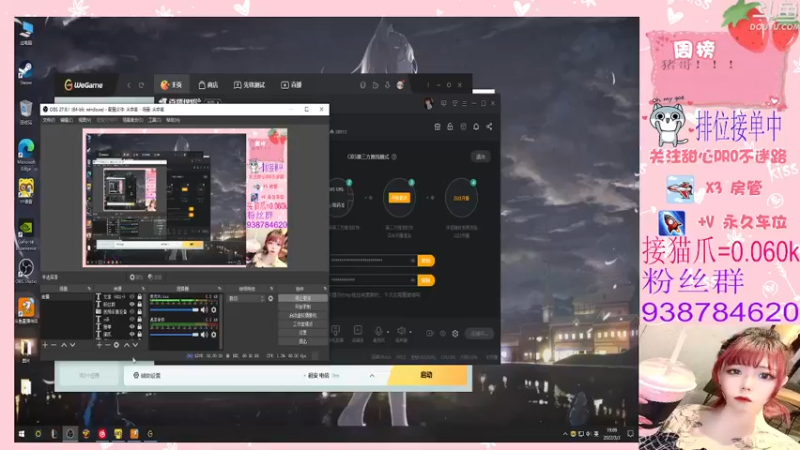
Task: Click the OBS 停止推流 button
Action: coord(303,298)
